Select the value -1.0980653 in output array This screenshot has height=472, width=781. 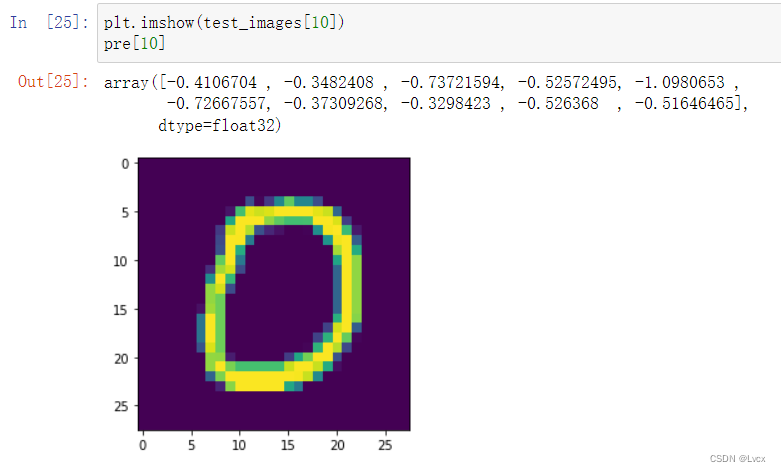point(680,82)
